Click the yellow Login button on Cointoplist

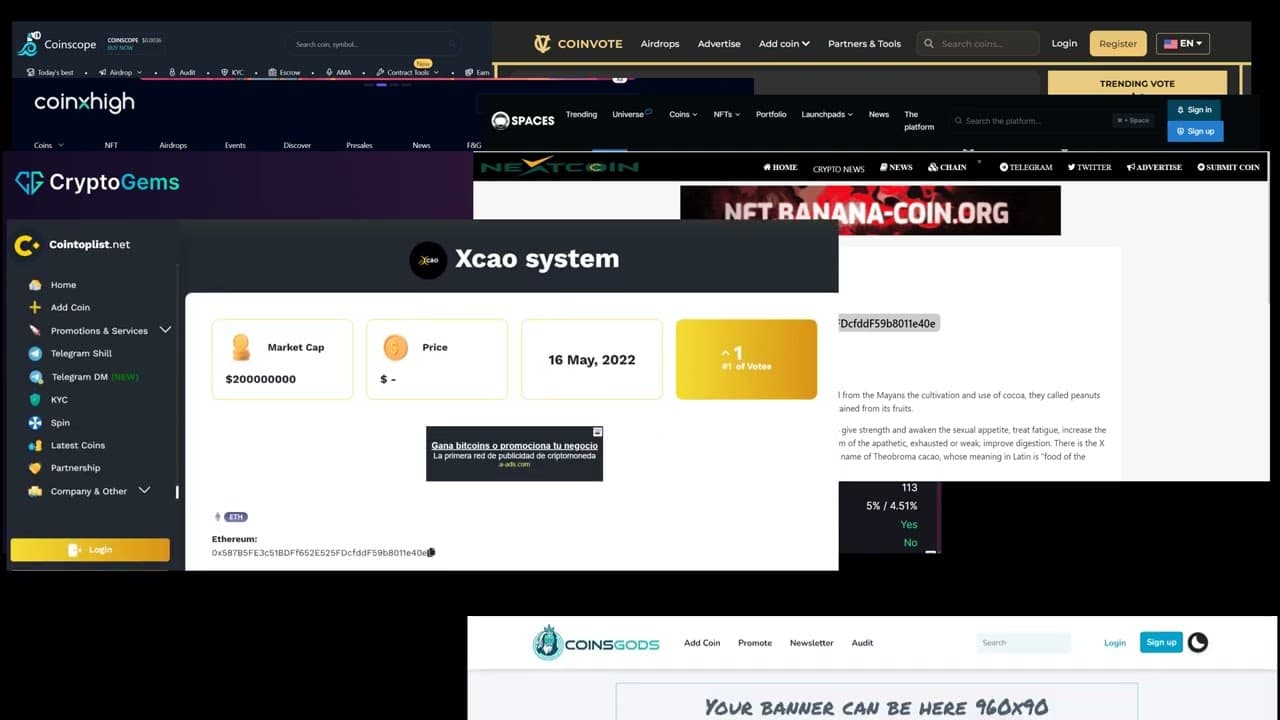90,550
